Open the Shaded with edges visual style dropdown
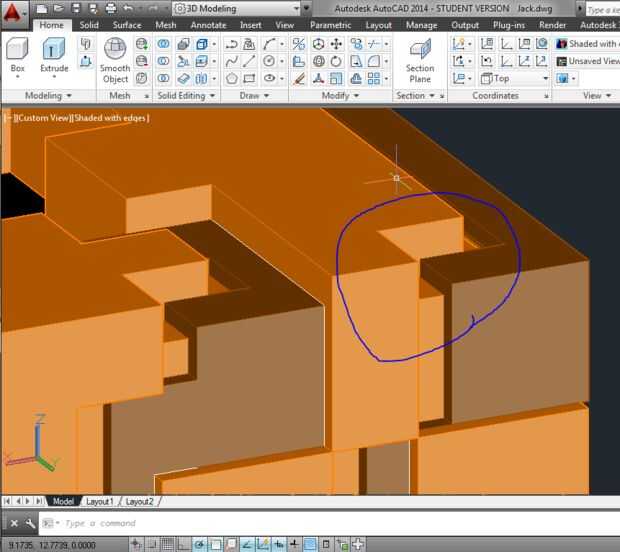The image size is (620, 552). point(588,44)
